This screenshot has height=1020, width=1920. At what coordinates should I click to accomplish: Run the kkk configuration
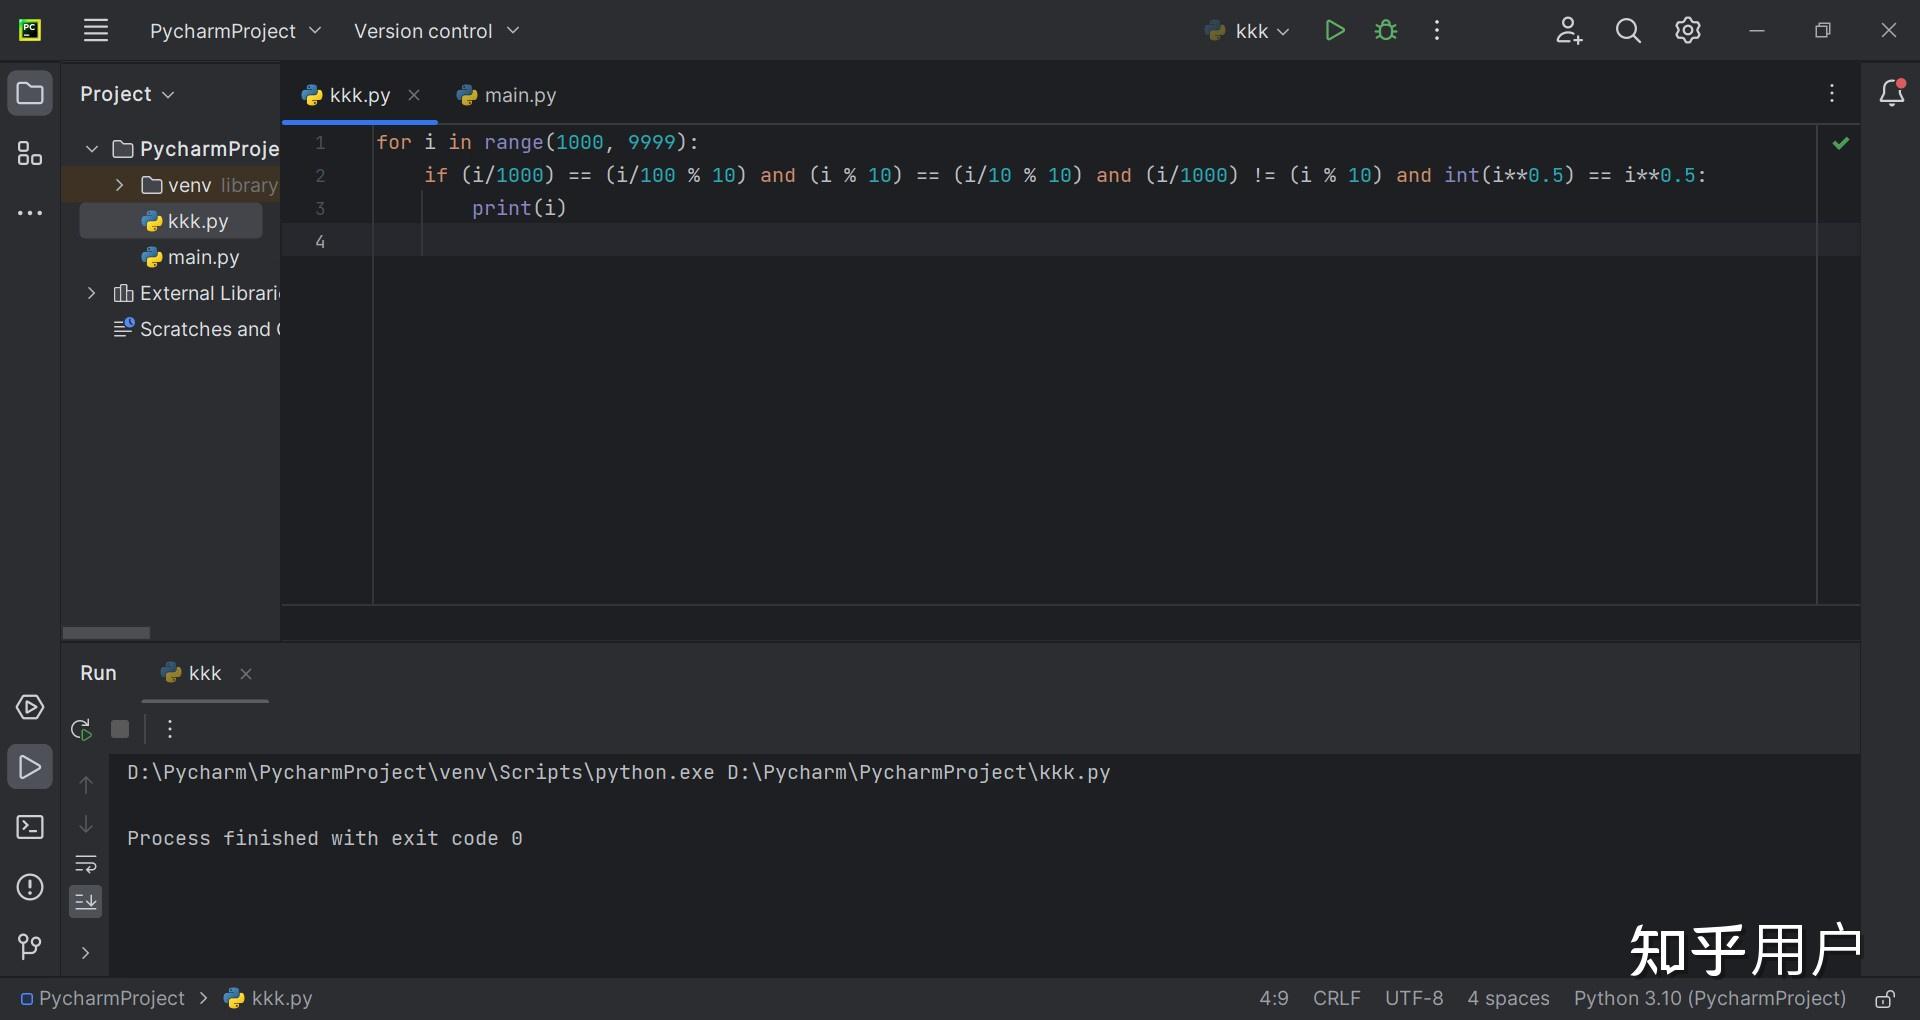[x=1334, y=31]
